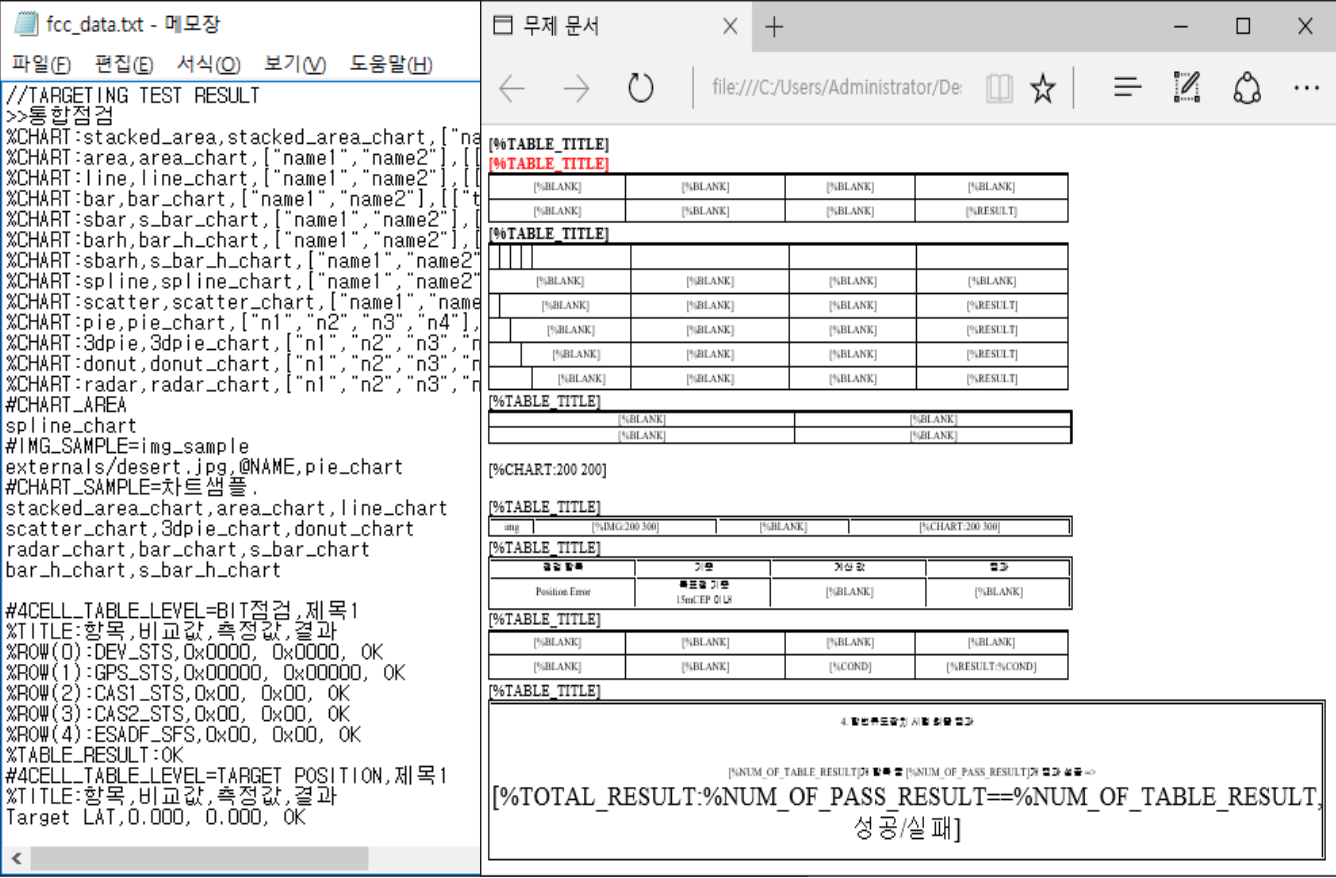This screenshot has width=1336, height=878.
Task: Click the Position Error table cell
Action: pos(563,592)
